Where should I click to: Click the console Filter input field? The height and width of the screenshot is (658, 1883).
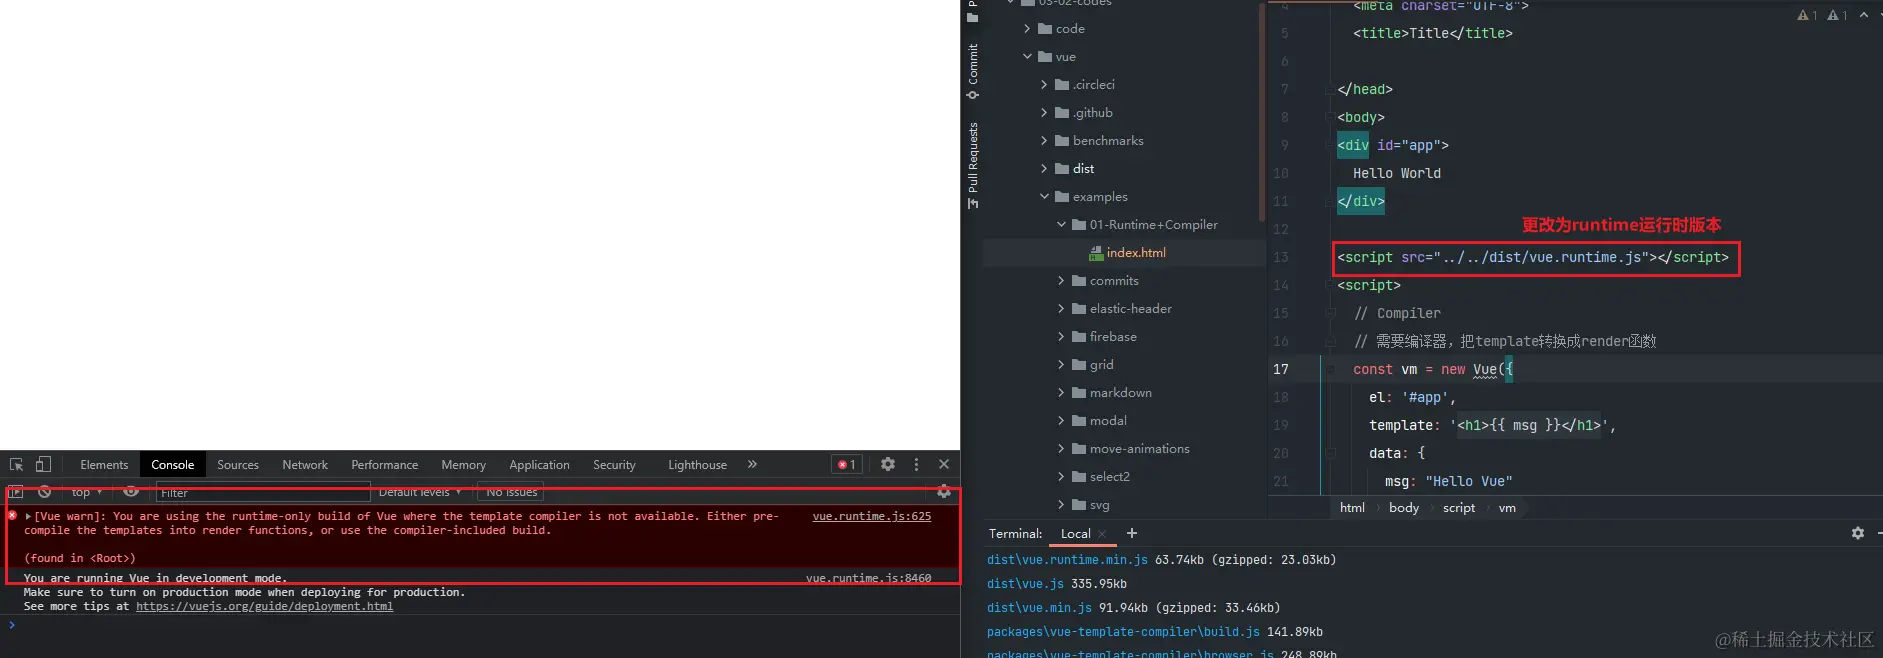[x=263, y=493]
